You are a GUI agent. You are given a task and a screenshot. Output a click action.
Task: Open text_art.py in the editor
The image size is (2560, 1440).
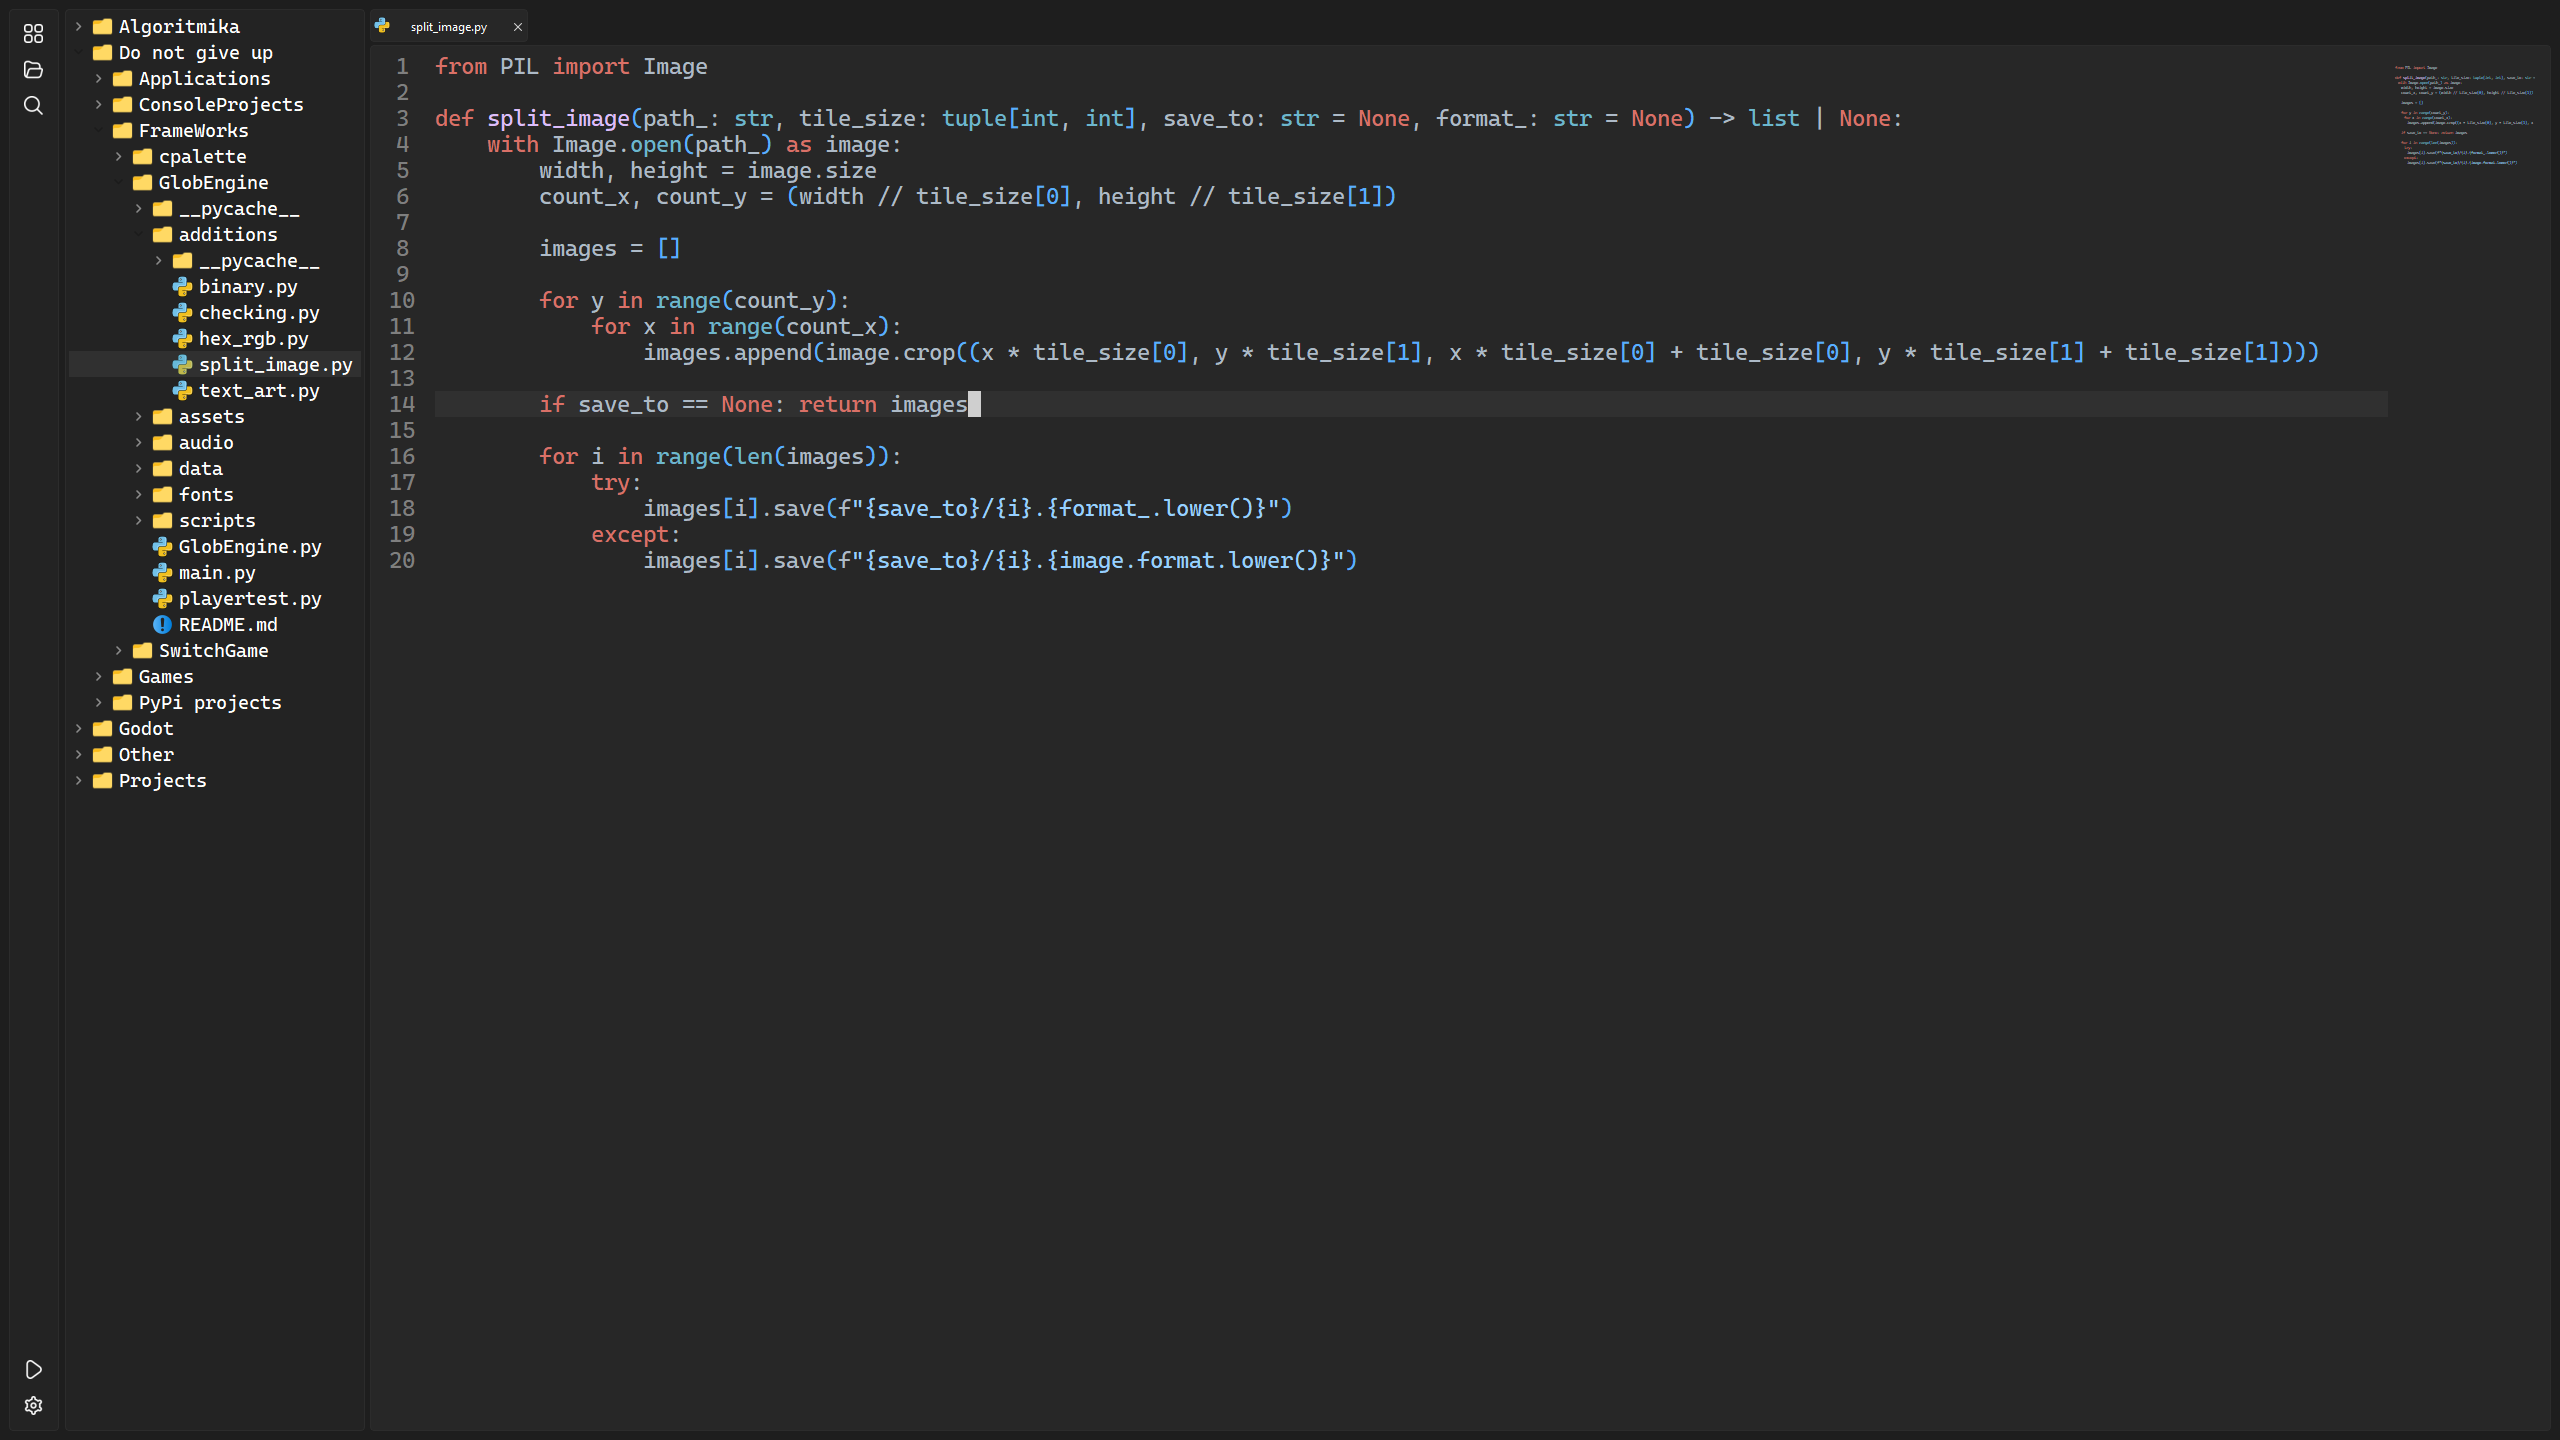click(258, 391)
